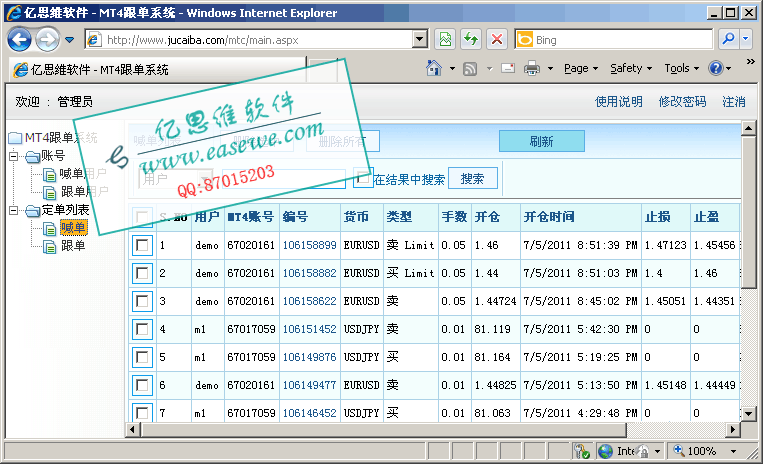This screenshot has height=464, width=763.
Task: Collapse the 定单列表 tree node
Action: tap(14, 211)
